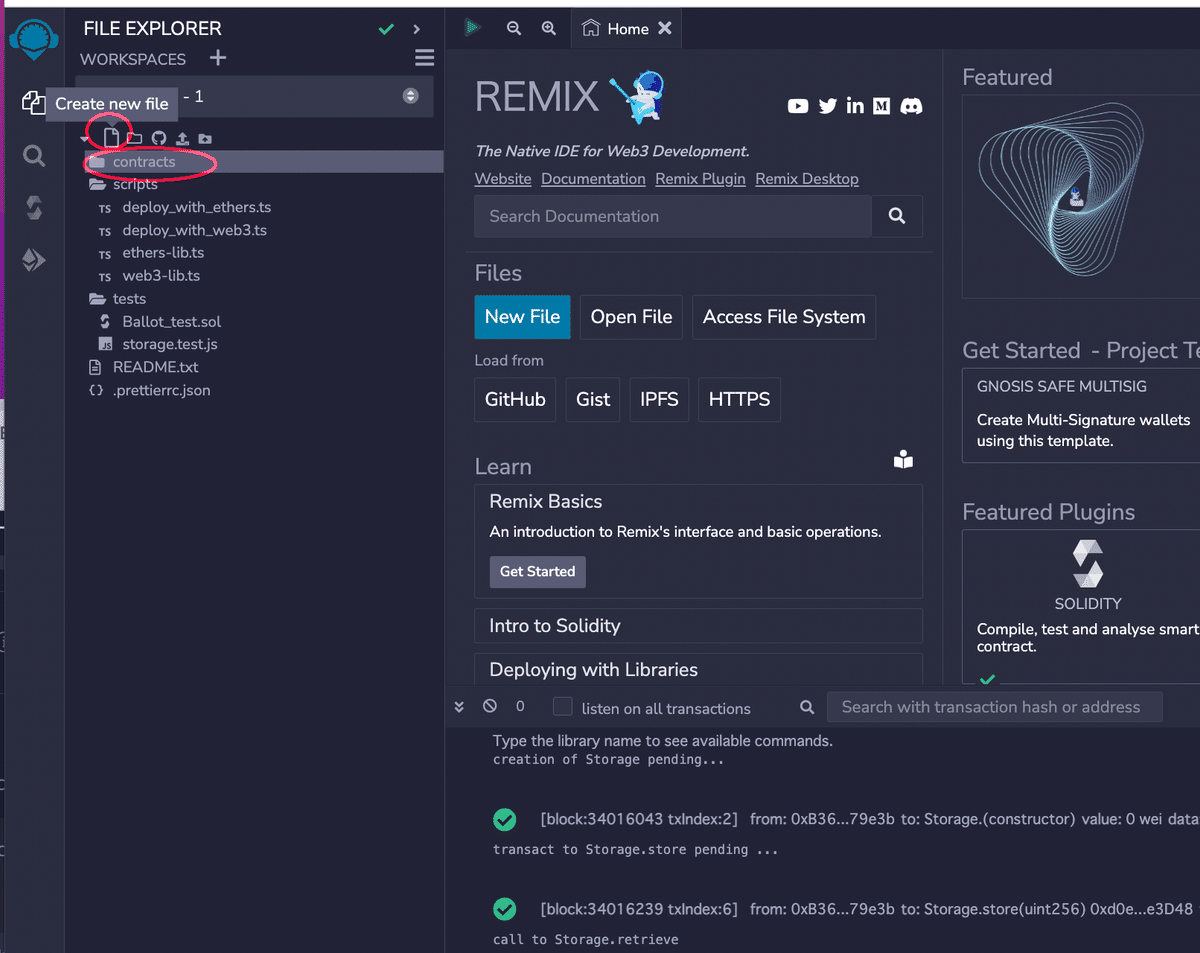Image resolution: width=1200 pixels, height=953 pixels.
Task: Open storage.test.js file
Action: [169, 344]
